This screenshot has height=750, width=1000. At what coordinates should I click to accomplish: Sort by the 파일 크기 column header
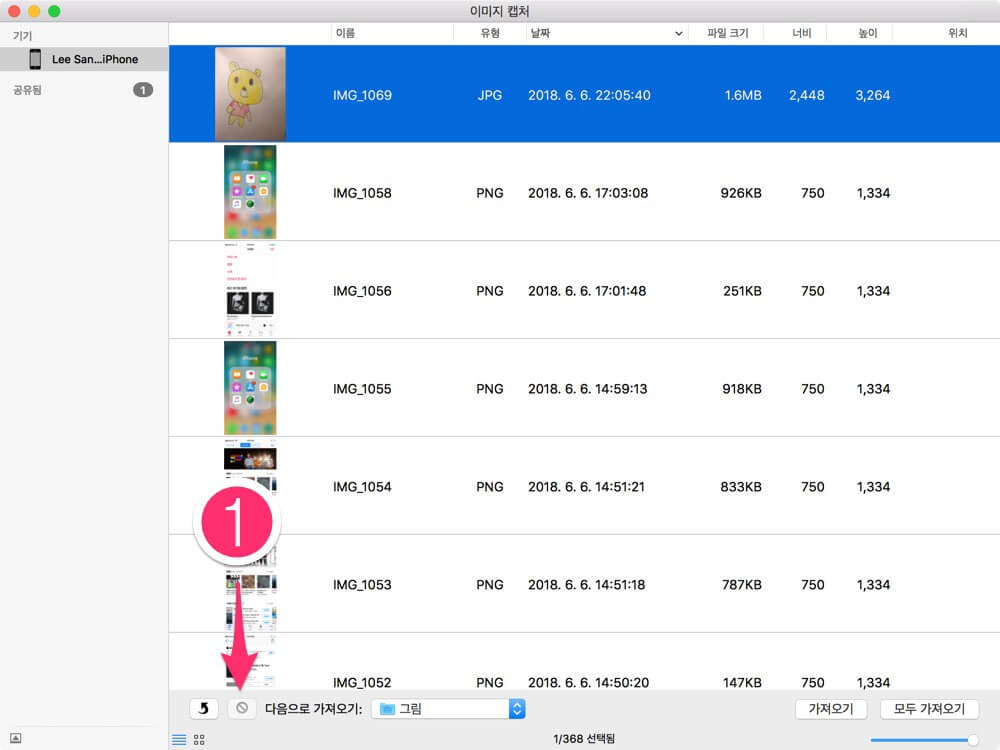(x=728, y=33)
